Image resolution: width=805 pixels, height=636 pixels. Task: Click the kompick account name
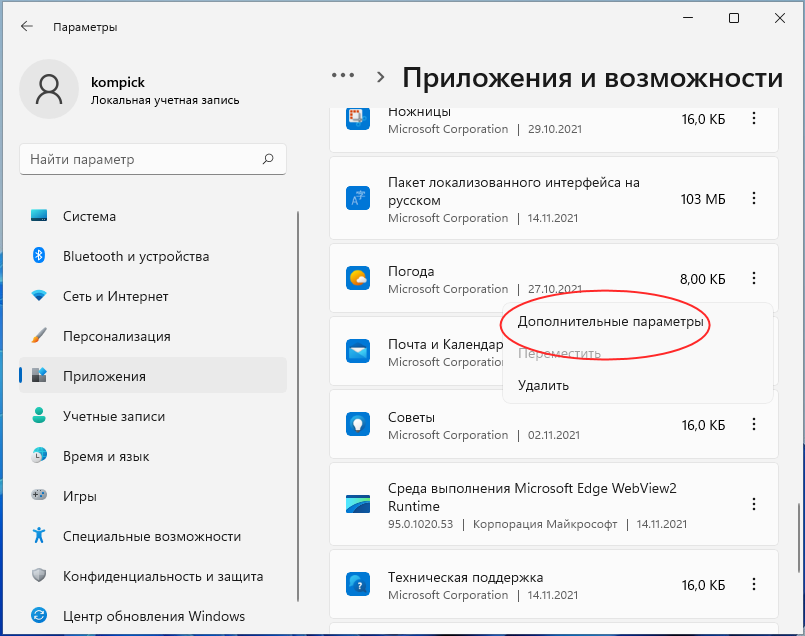tap(118, 82)
